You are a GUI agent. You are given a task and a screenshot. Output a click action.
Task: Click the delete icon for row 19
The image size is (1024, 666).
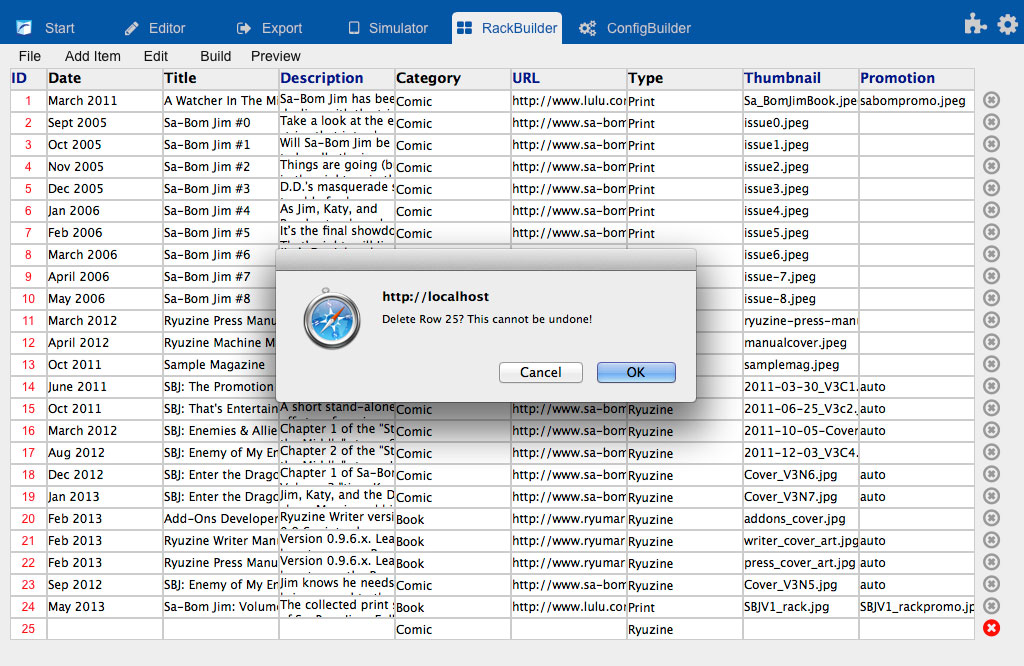(991, 496)
